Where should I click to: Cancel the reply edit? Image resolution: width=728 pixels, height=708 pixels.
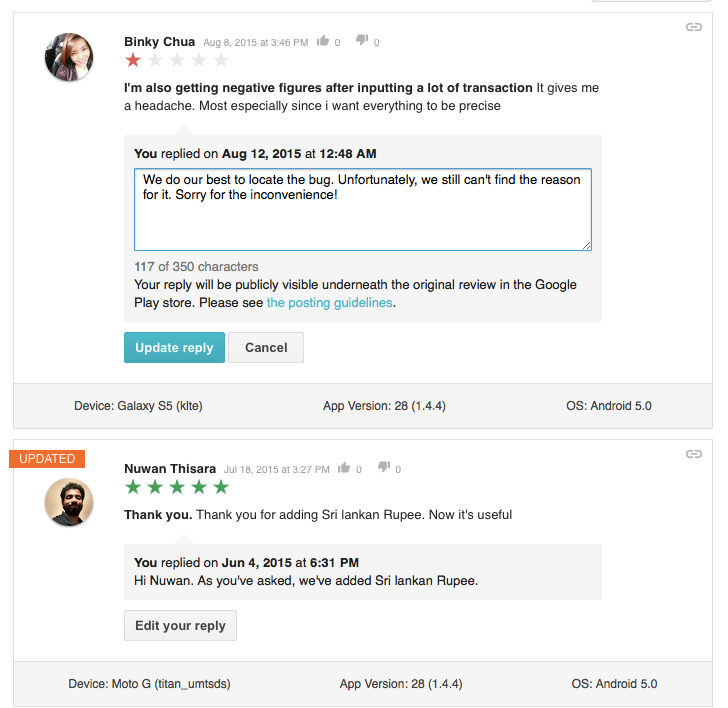pos(266,348)
